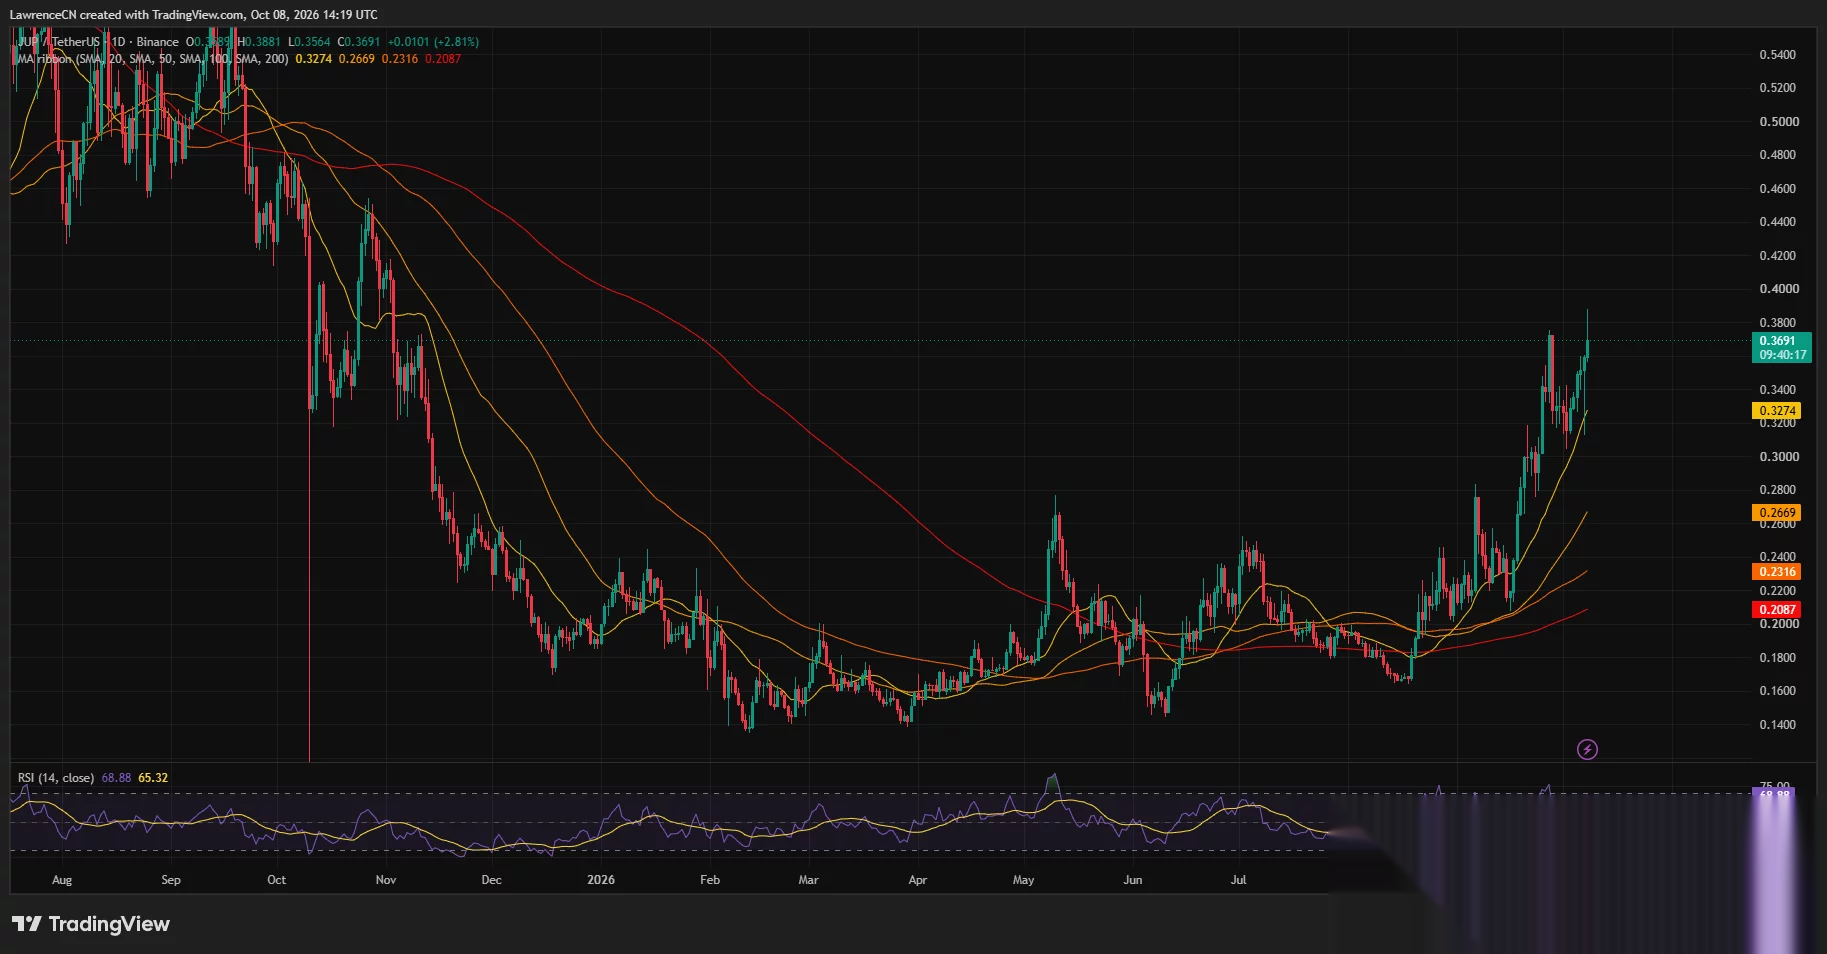
Task: Select the JUP / TetherUS symbol title
Action: coord(59,42)
